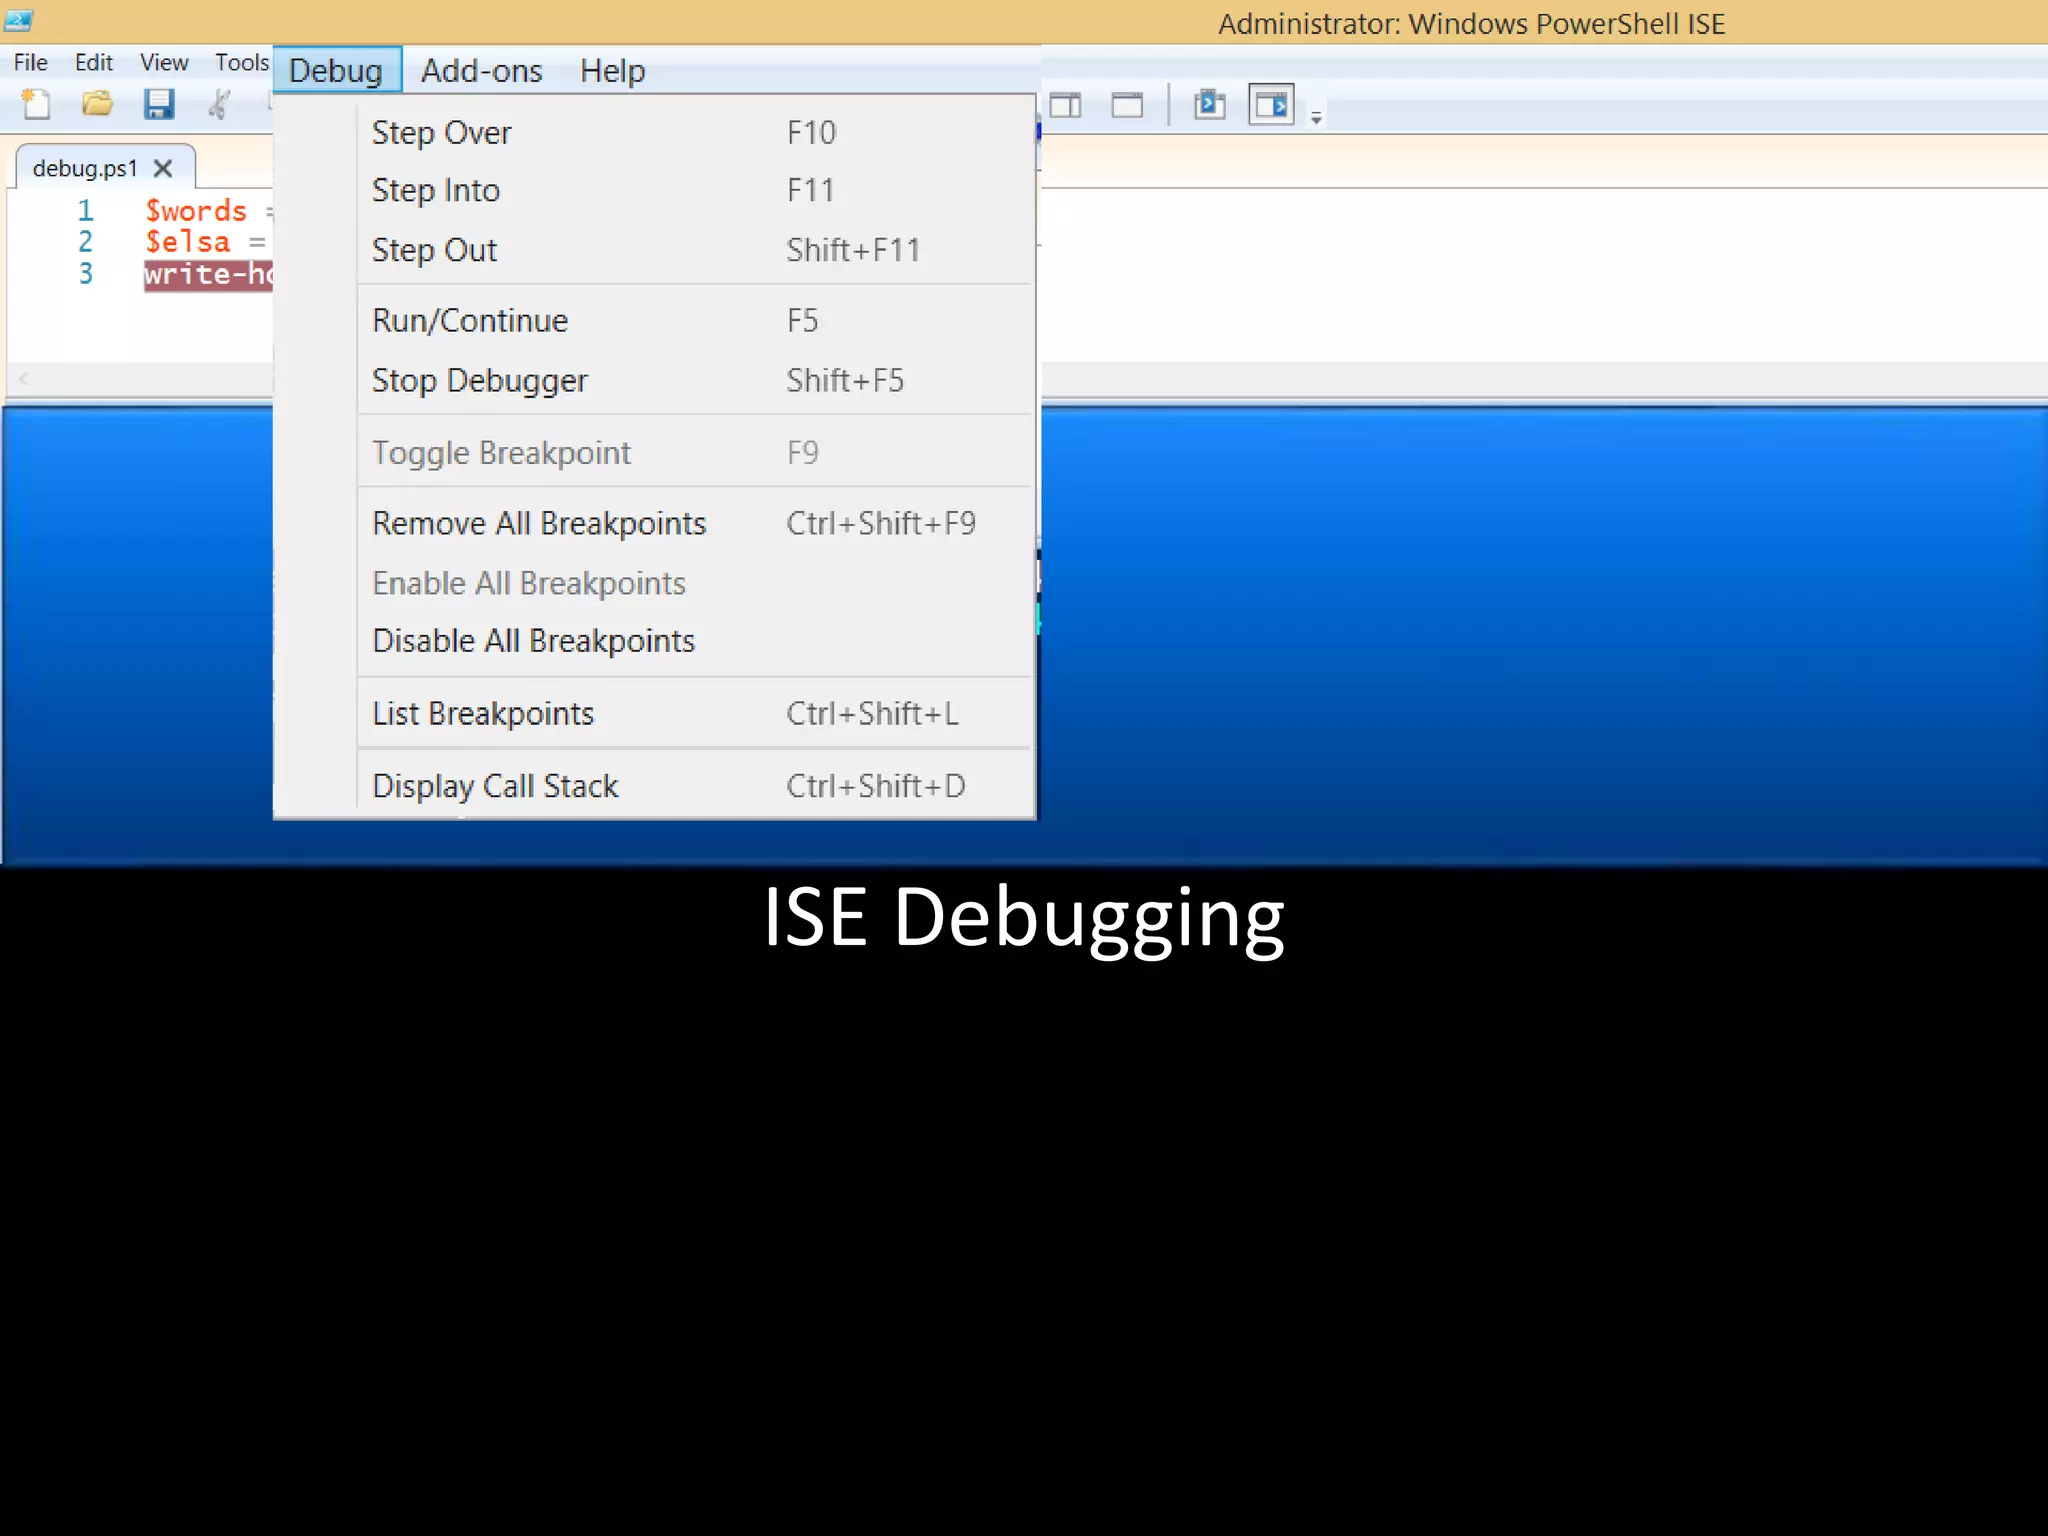Click the highlighted write-host breakpoint line
This screenshot has width=2048, height=1536.
point(208,274)
